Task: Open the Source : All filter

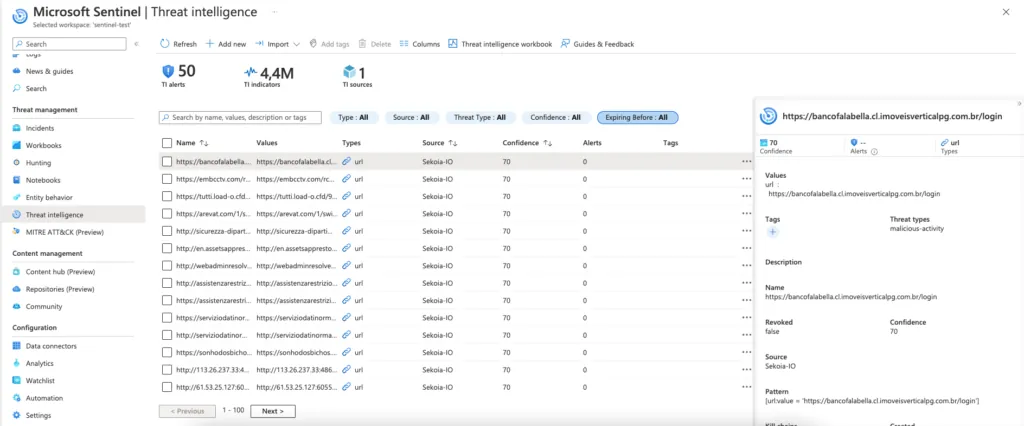Action: pyautogui.click(x=411, y=118)
